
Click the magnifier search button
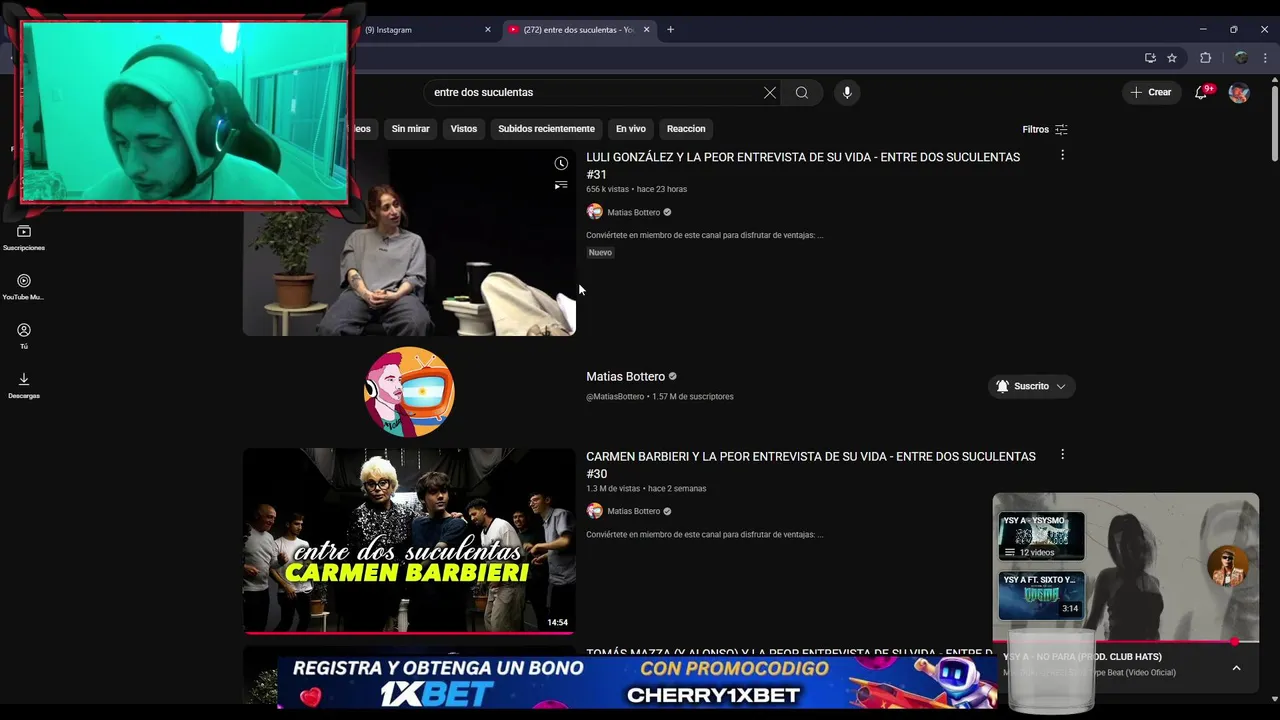point(802,92)
